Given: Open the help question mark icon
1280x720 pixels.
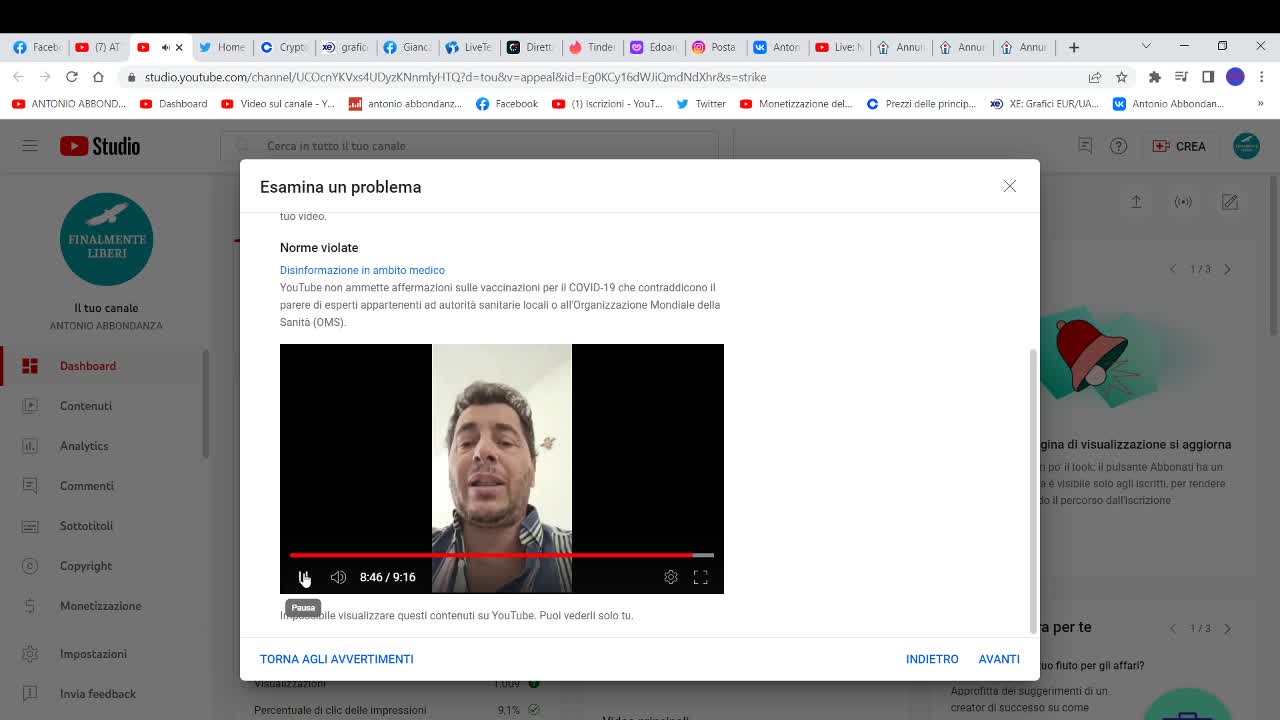Looking at the screenshot, I should point(1119,146).
